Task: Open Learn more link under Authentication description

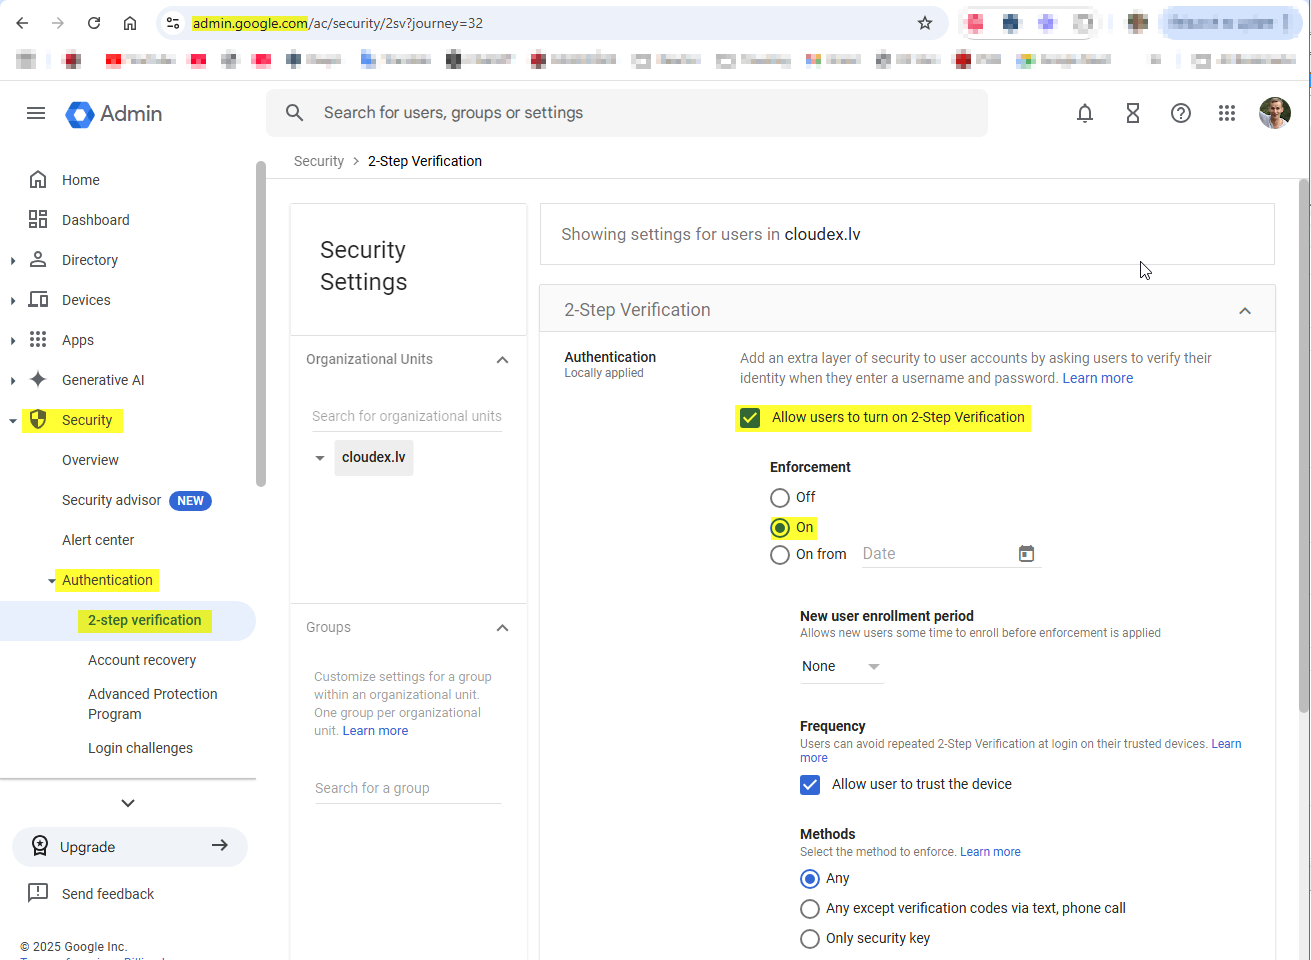Action: pos(1098,378)
